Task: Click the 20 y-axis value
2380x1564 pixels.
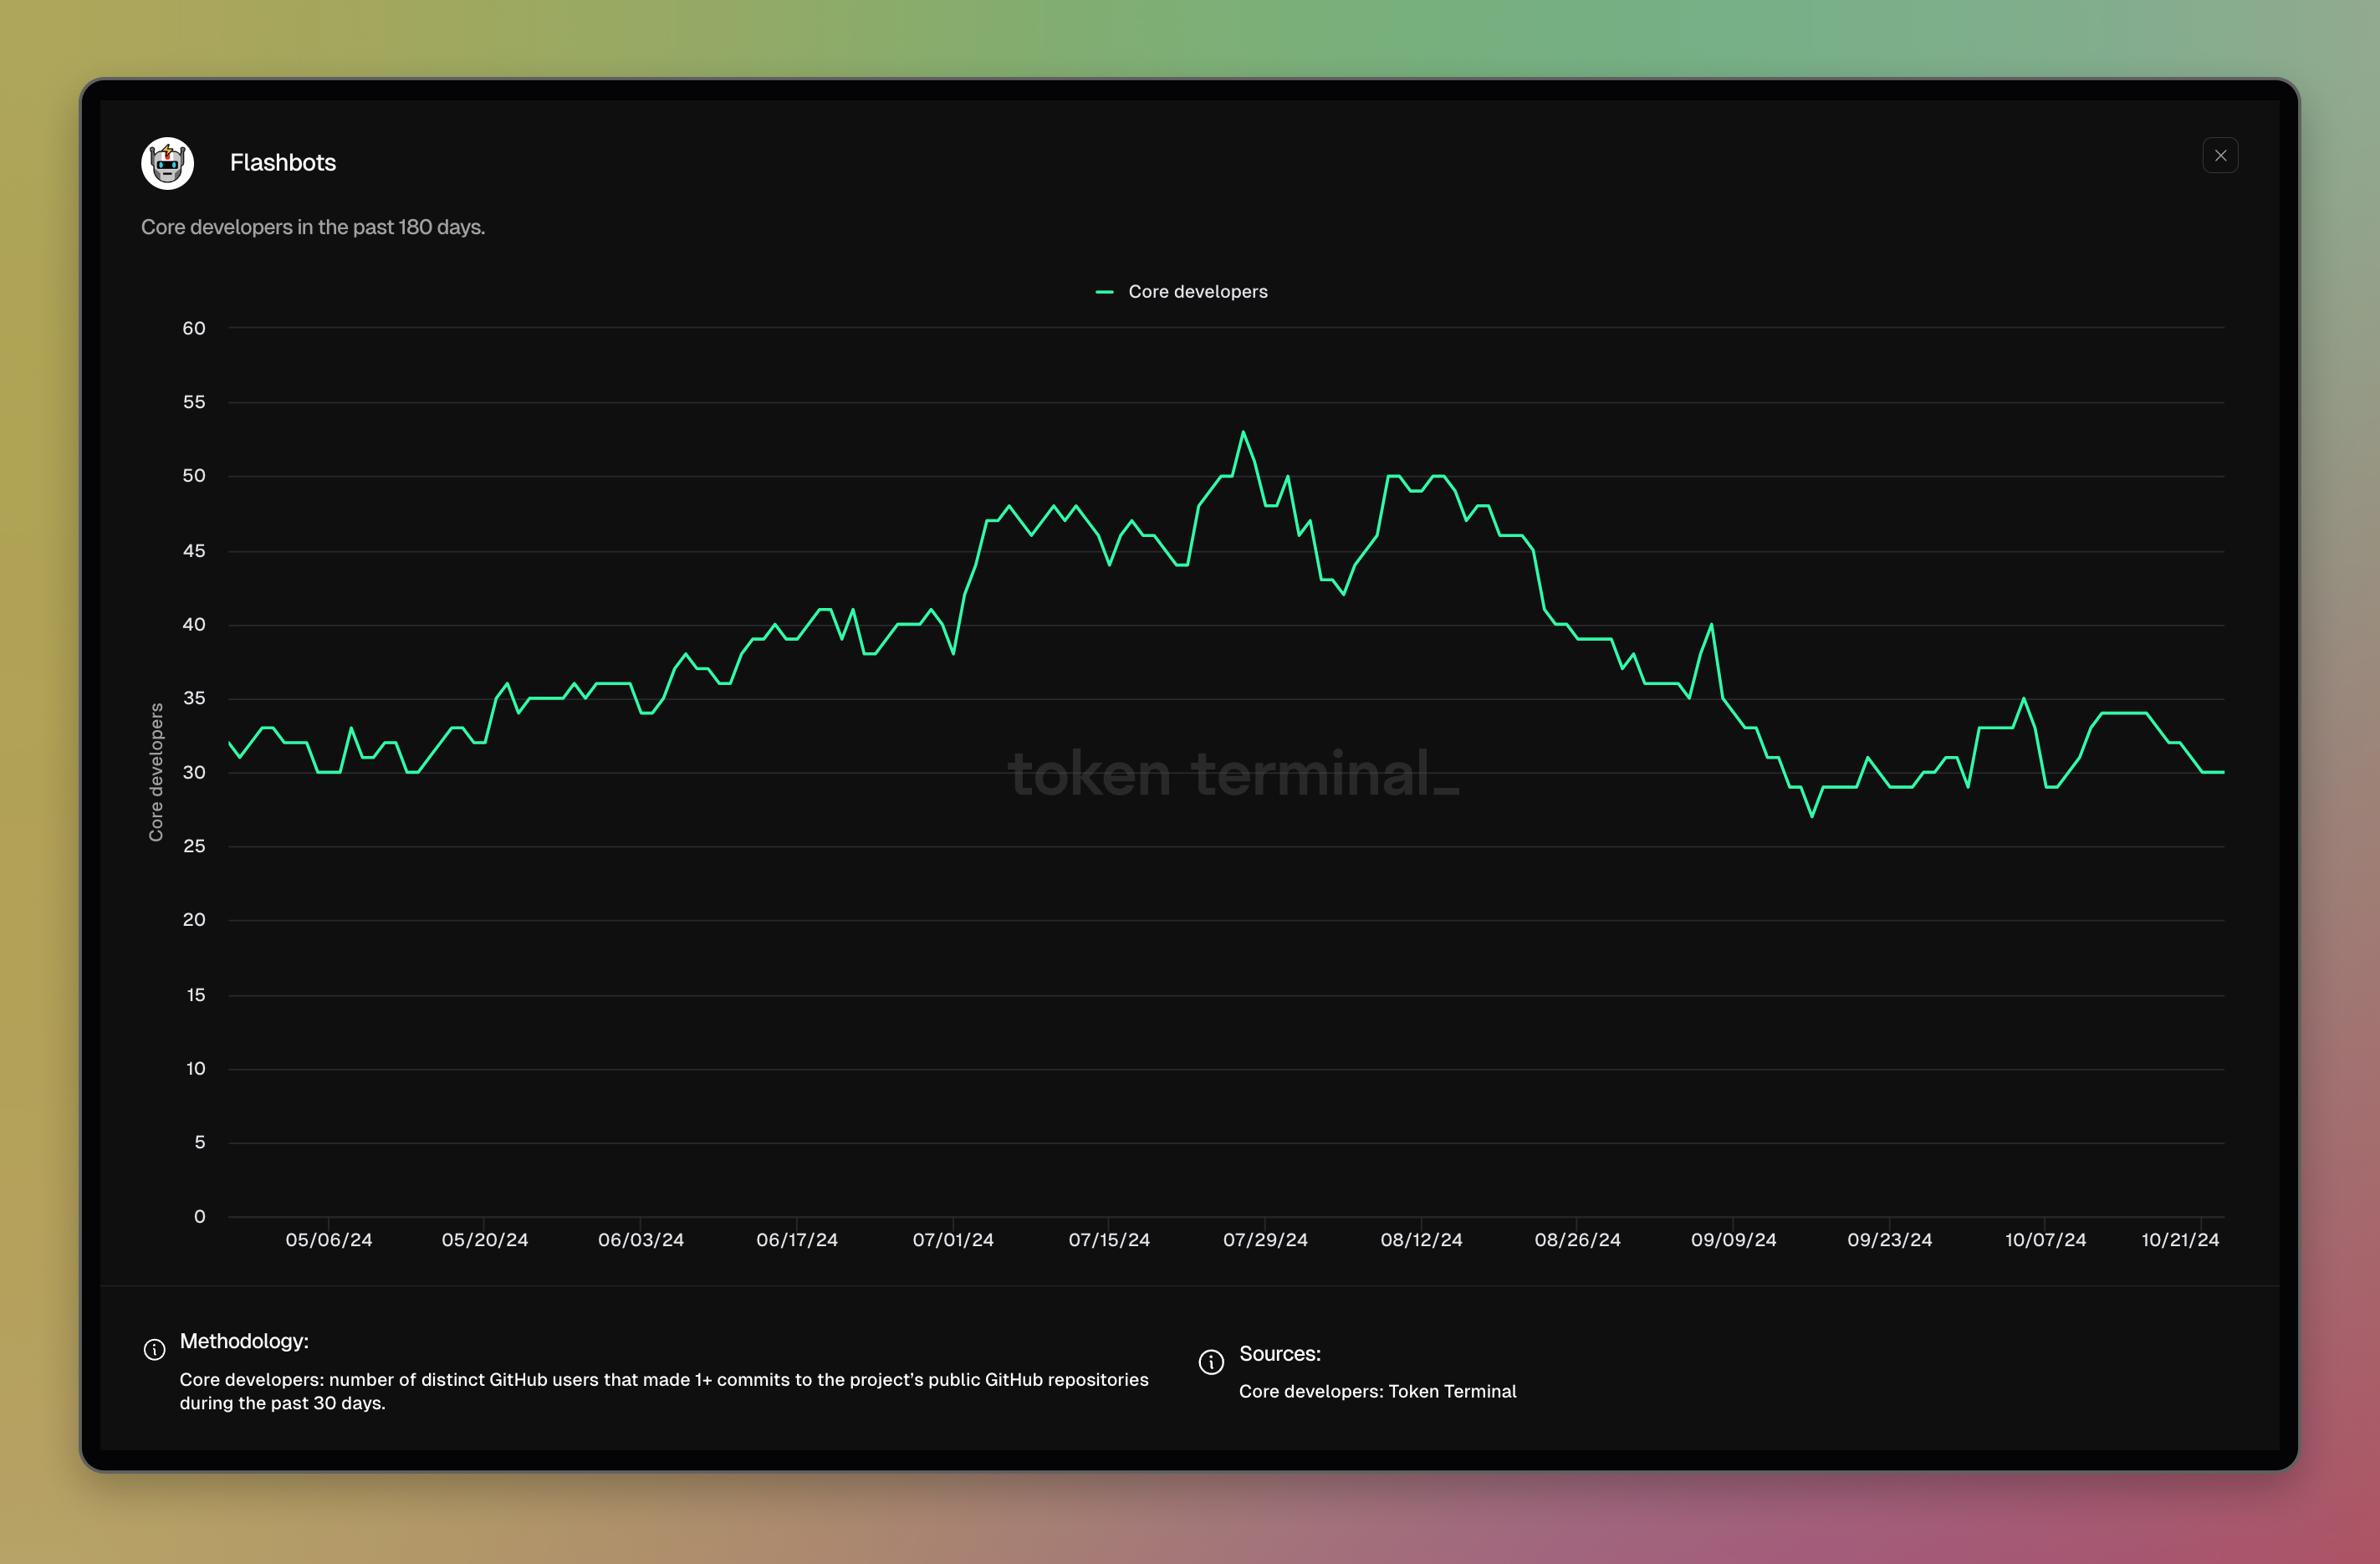Action: pyautogui.click(x=194, y=920)
